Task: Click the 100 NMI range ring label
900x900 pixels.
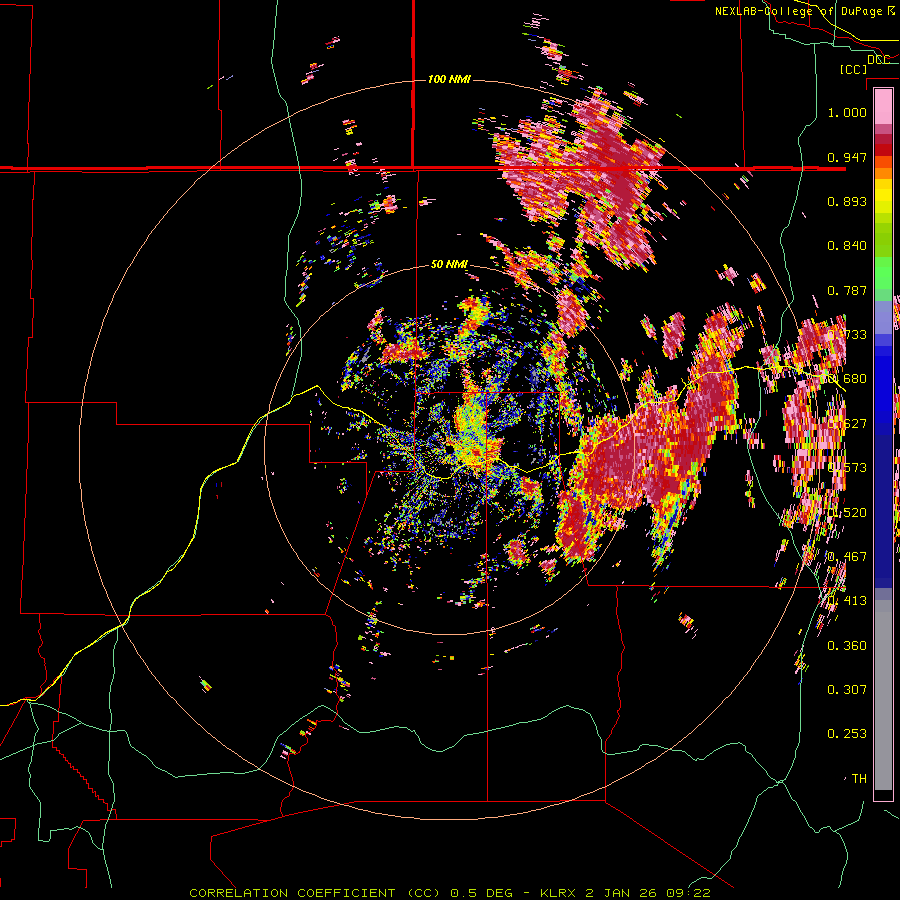Action: click(x=449, y=79)
